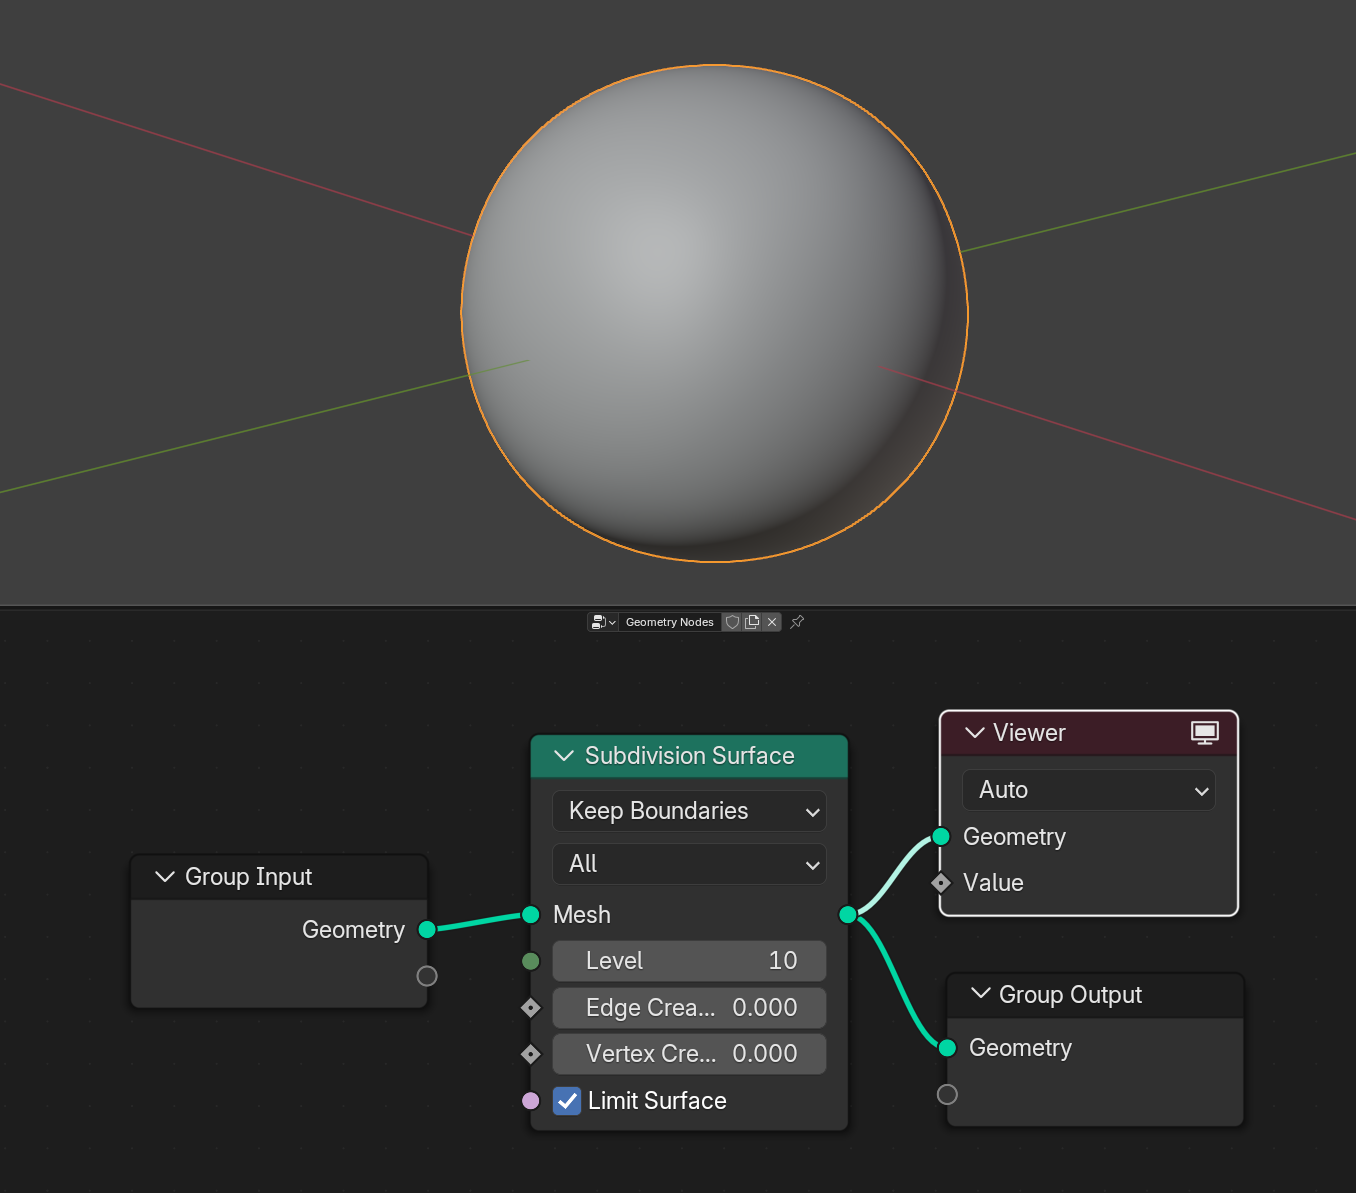
Task: Unlink the Geometry Nodes group with the X
Action: pyautogui.click(x=772, y=622)
